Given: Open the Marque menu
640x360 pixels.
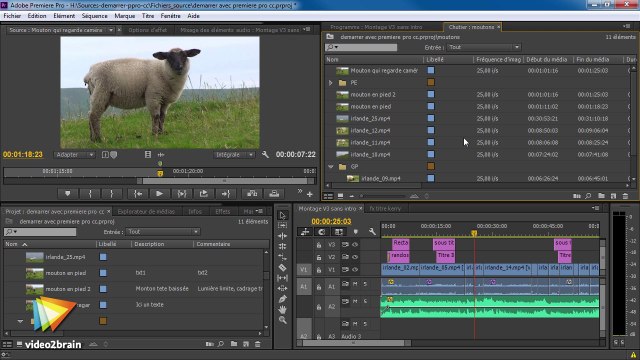Looking at the screenshot, I should (x=124, y=16).
